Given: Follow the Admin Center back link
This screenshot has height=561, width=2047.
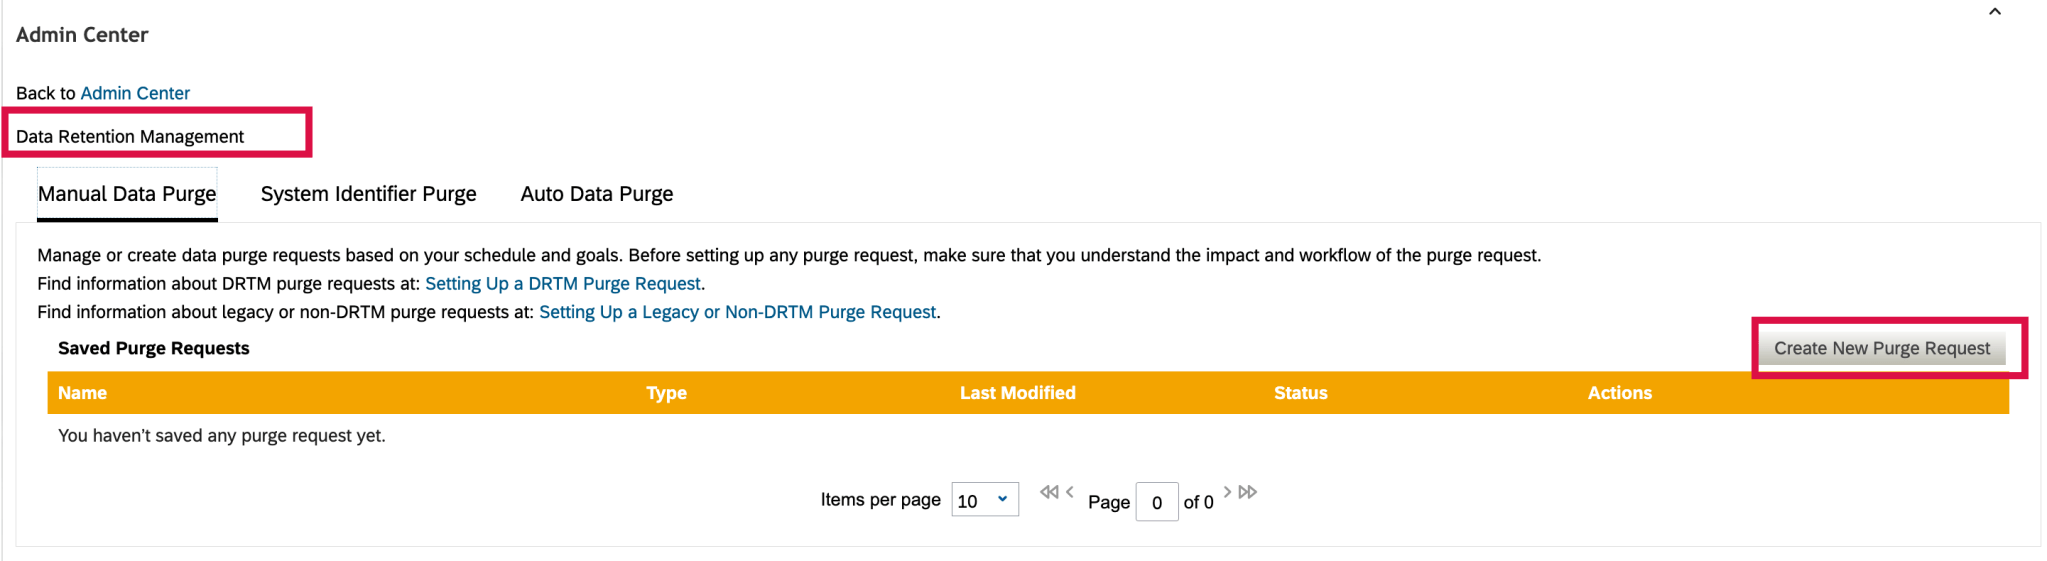Looking at the screenshot, I should coord(135,93).
